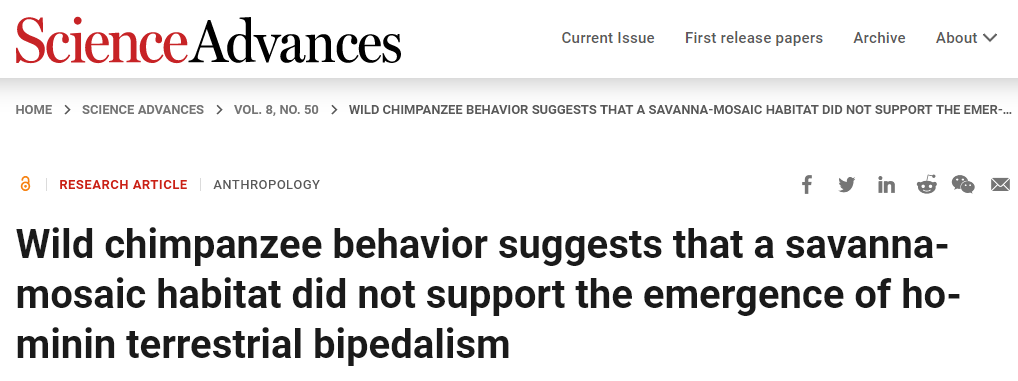Image resolution: width=1018 pixels, height=381 pixels.
Task: Go to HOME in the breadcrumb
Action: click(x=34, y=110)
